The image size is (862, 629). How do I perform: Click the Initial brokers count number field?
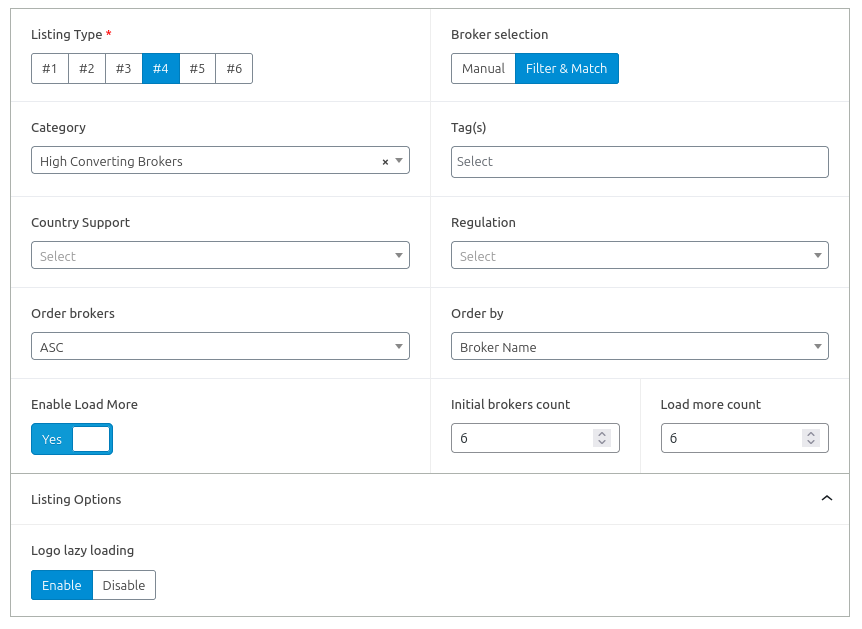pyautogui.click(x=520, y=438)
